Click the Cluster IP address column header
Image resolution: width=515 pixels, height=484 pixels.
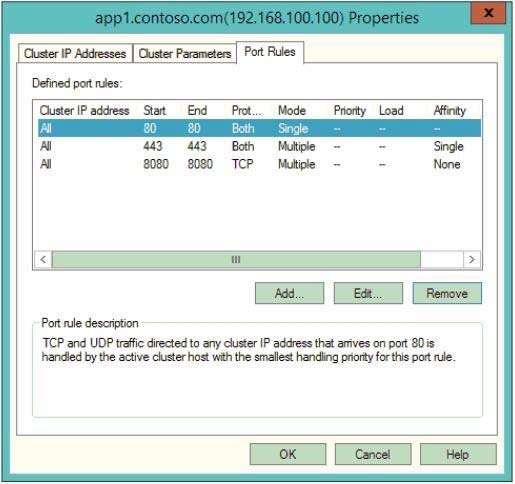click(85, 110)
